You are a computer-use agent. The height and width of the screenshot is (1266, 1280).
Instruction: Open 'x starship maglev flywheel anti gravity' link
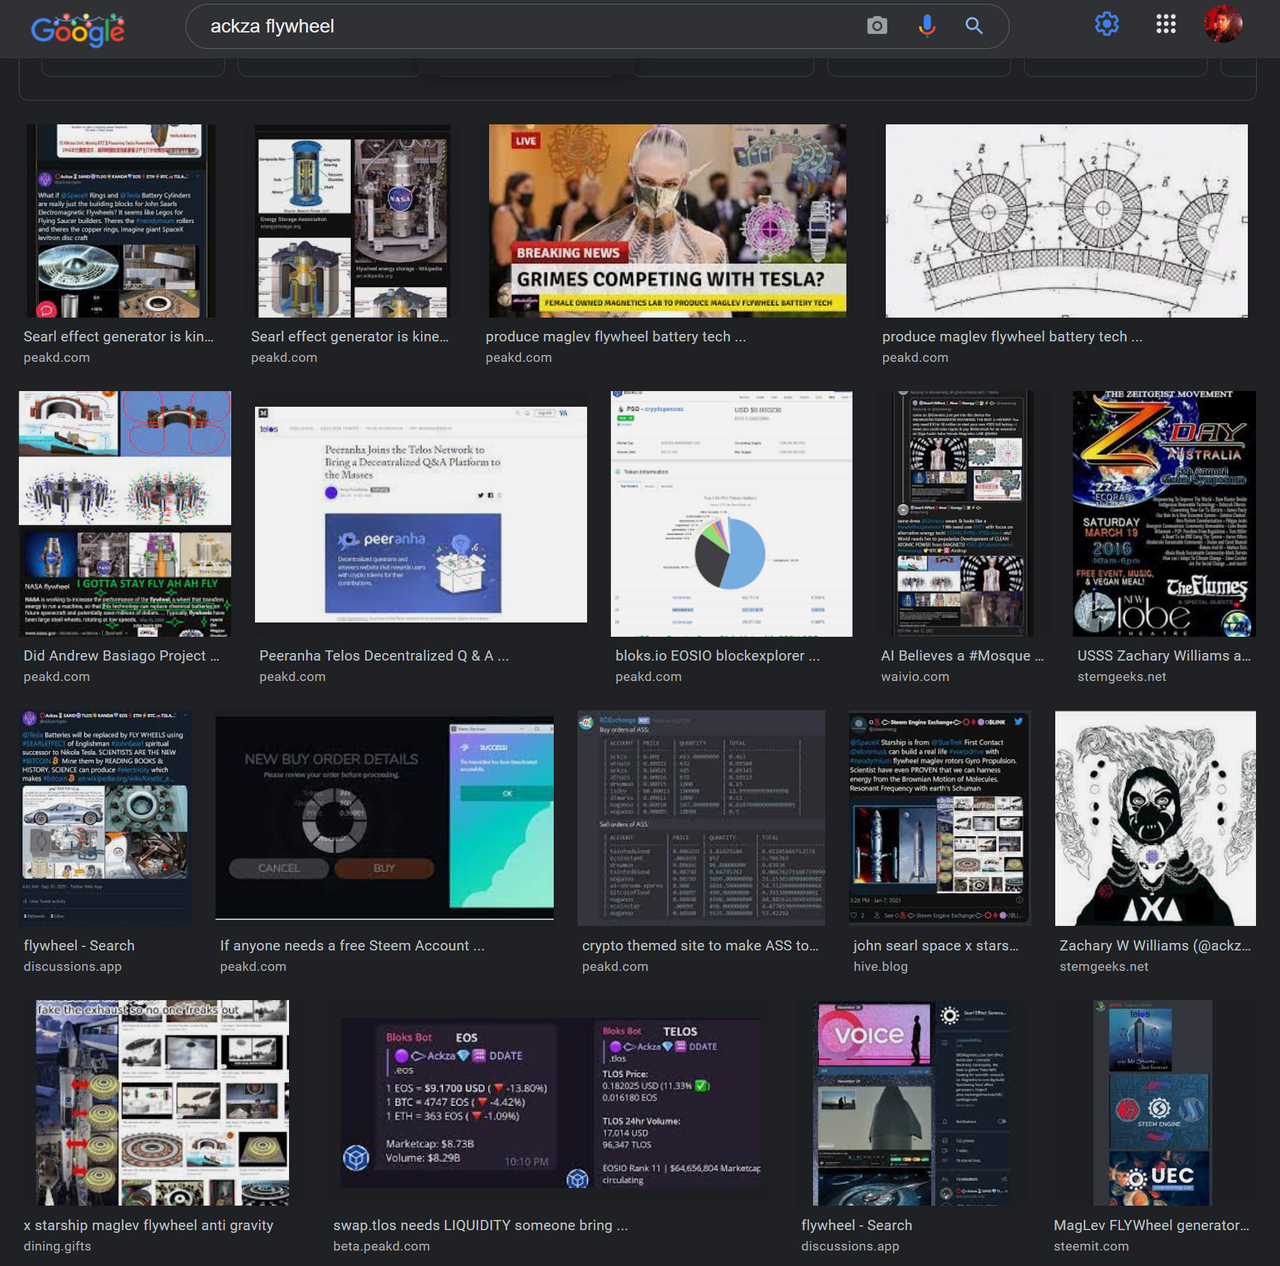tap(148, 1226)
